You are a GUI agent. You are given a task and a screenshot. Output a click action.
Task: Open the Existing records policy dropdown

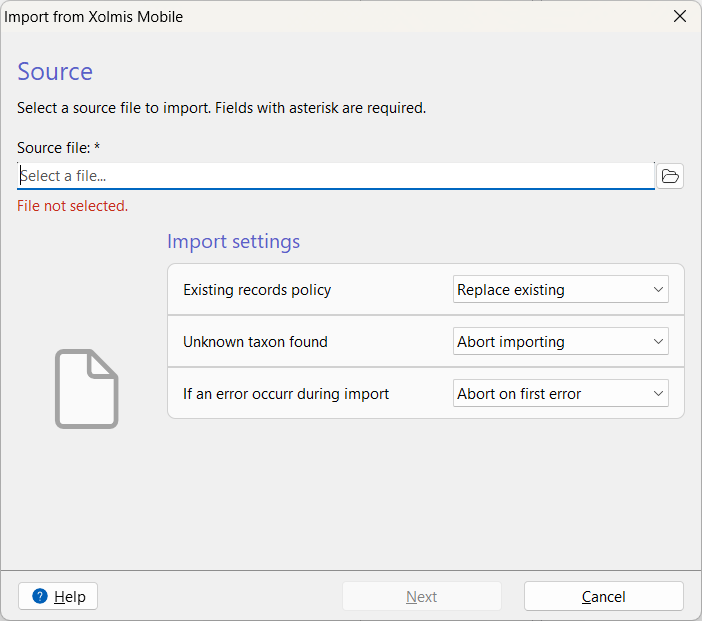click(561, 290)
